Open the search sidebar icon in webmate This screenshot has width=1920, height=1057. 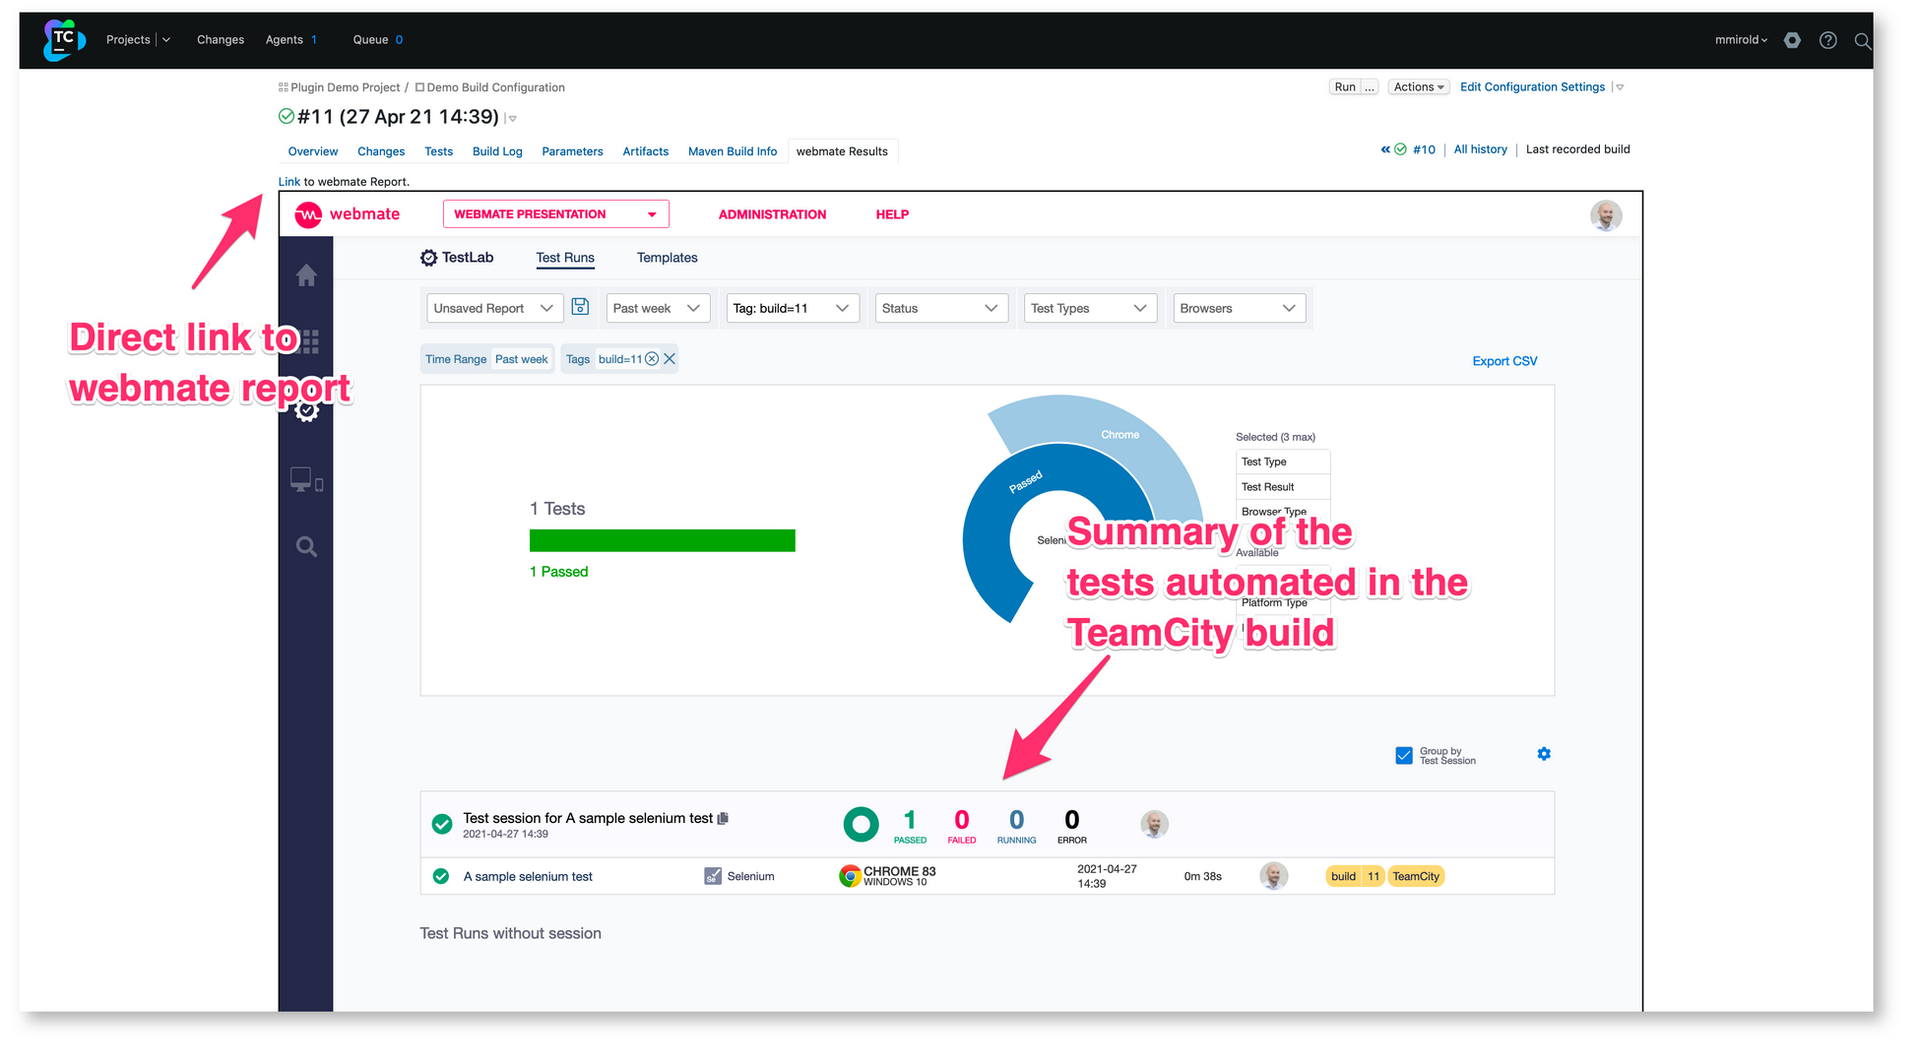pyautogui.click(x=306, y=547)
